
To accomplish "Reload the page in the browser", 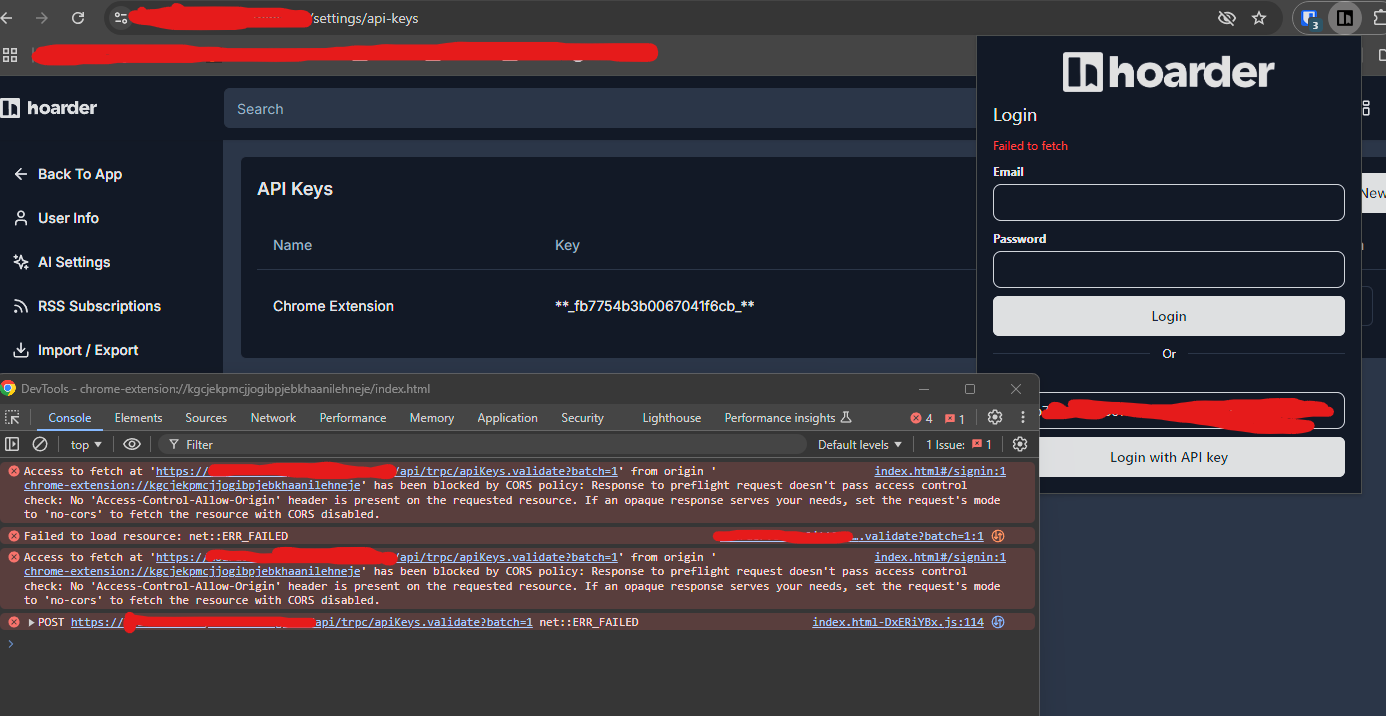I will [x=78, y=18].
